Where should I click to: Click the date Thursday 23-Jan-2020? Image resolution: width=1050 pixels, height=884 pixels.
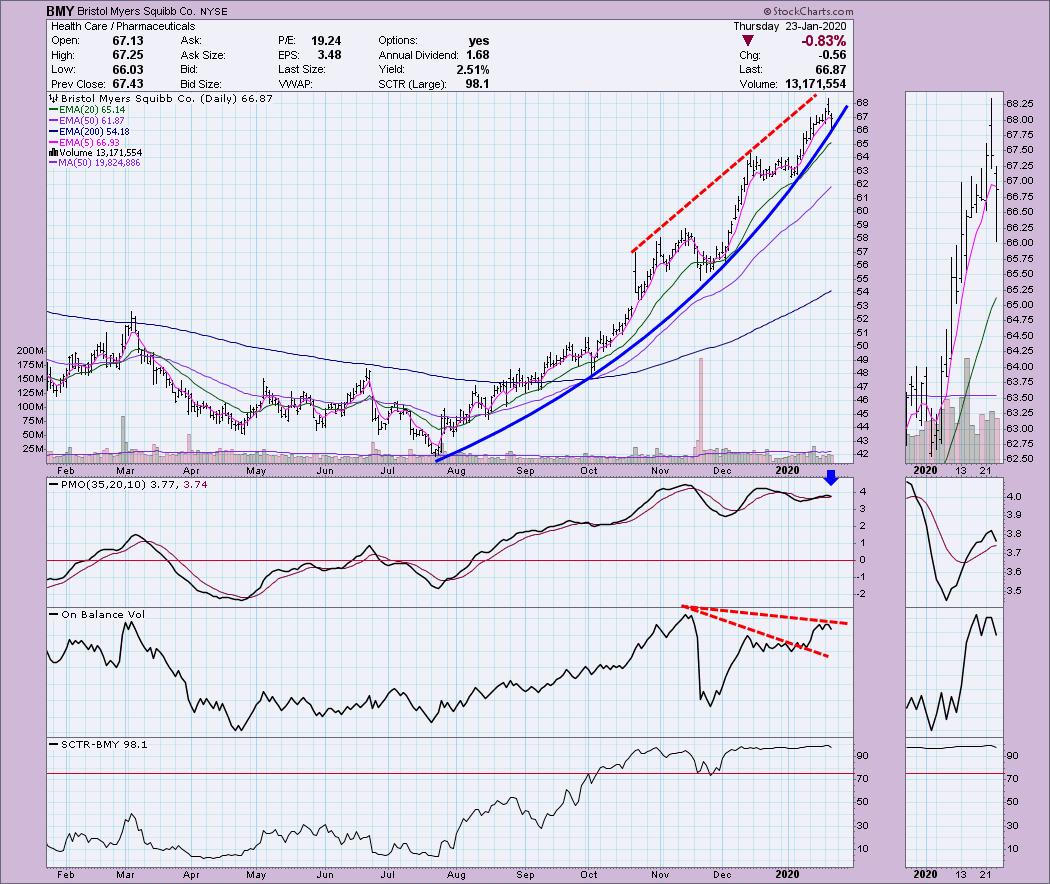point(790,26)
